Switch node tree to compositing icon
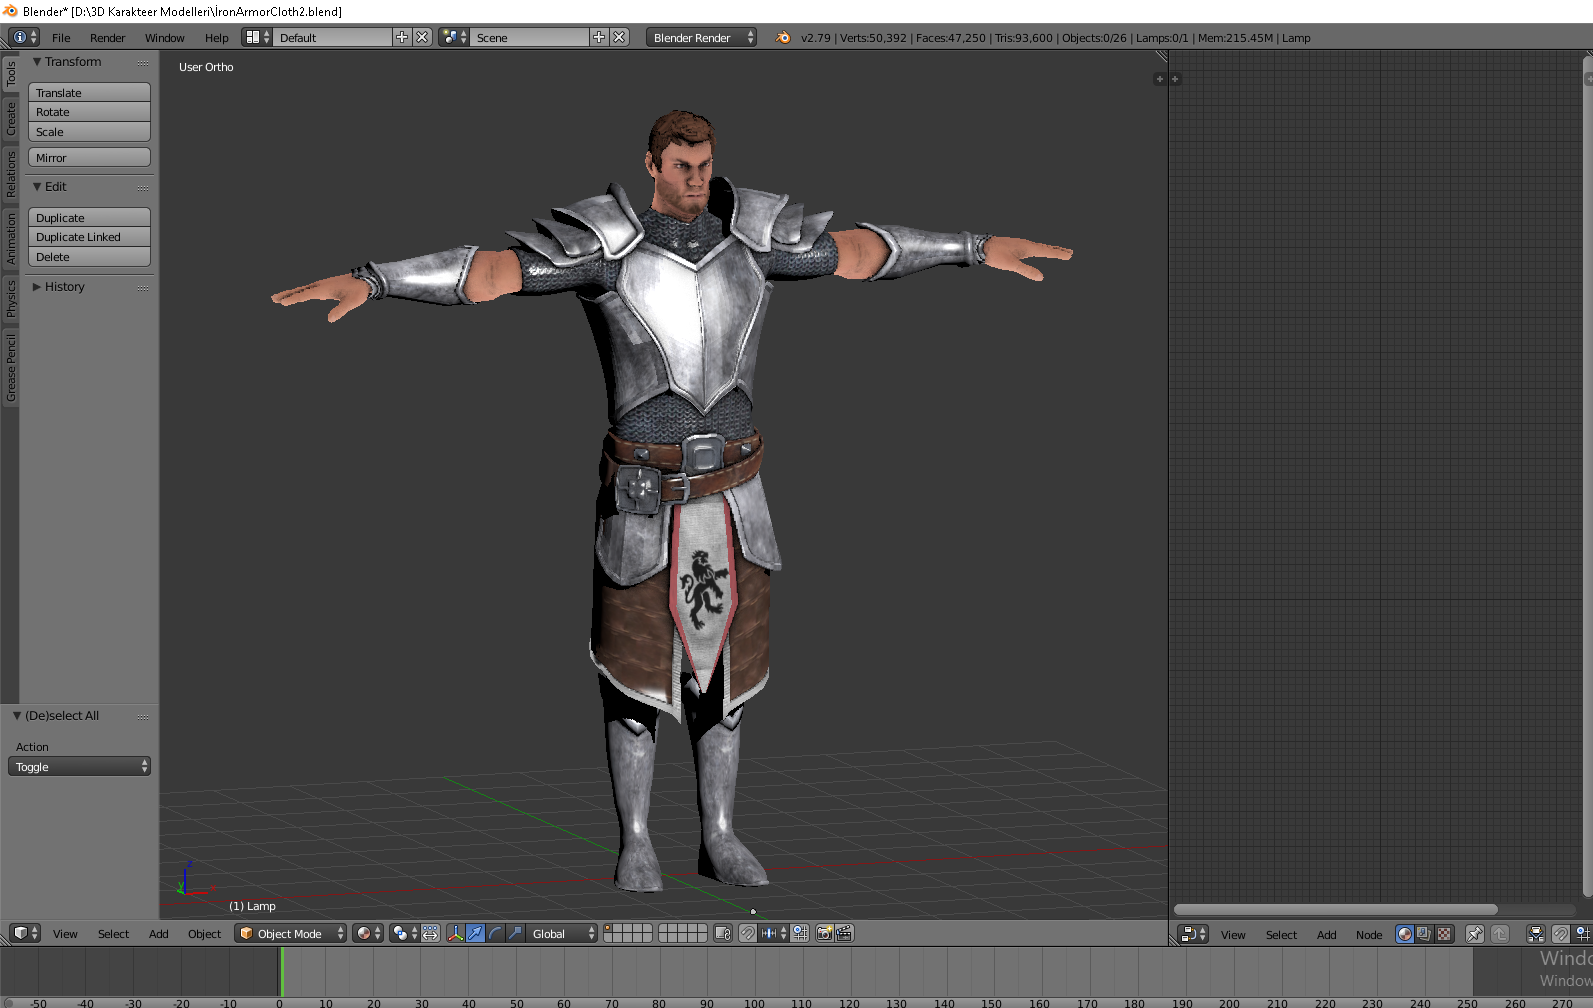 click(1424, 934)
